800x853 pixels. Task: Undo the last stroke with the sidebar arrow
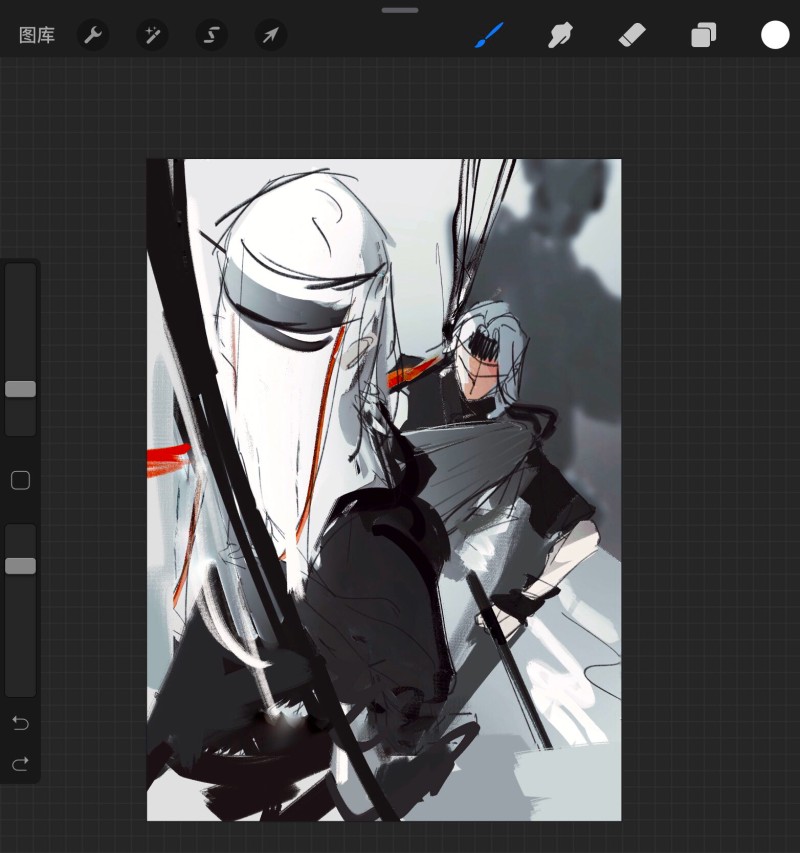tap(21, 723)
